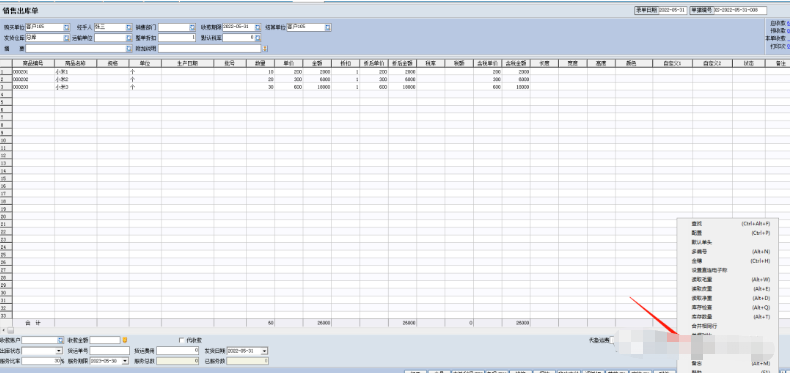The image size is (804, 373).
Task: Click orange icon beside 附加说明 field
Action: click(265, 48)
